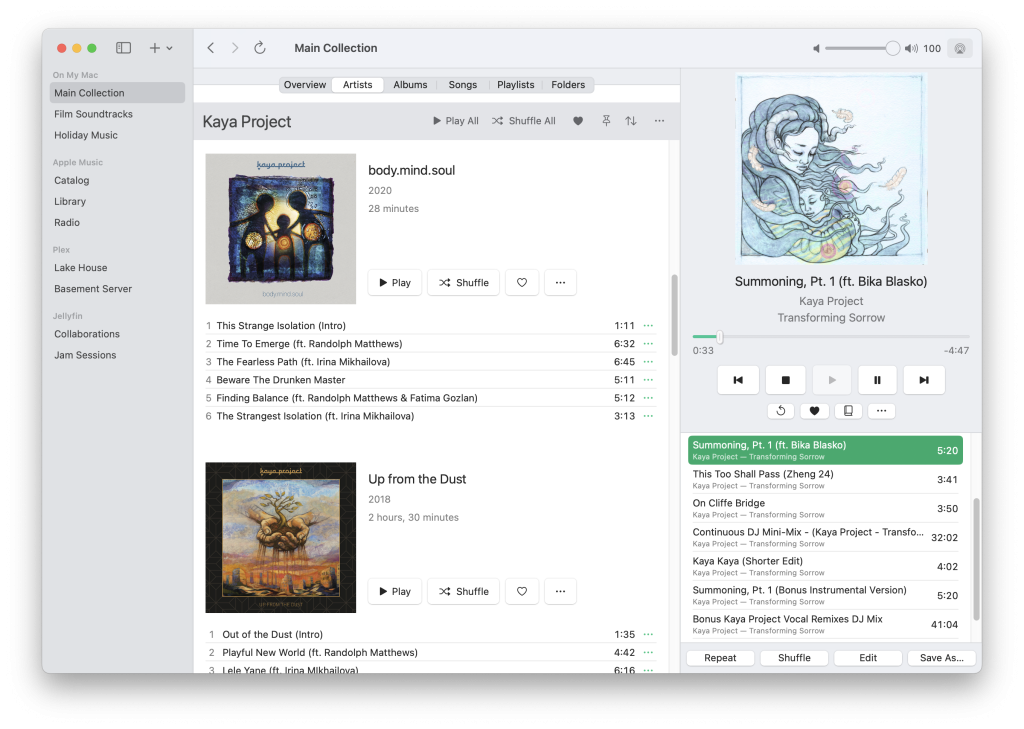Favorite the body.mind.soul album
The image size is (1024, 729).
(522, 283)
